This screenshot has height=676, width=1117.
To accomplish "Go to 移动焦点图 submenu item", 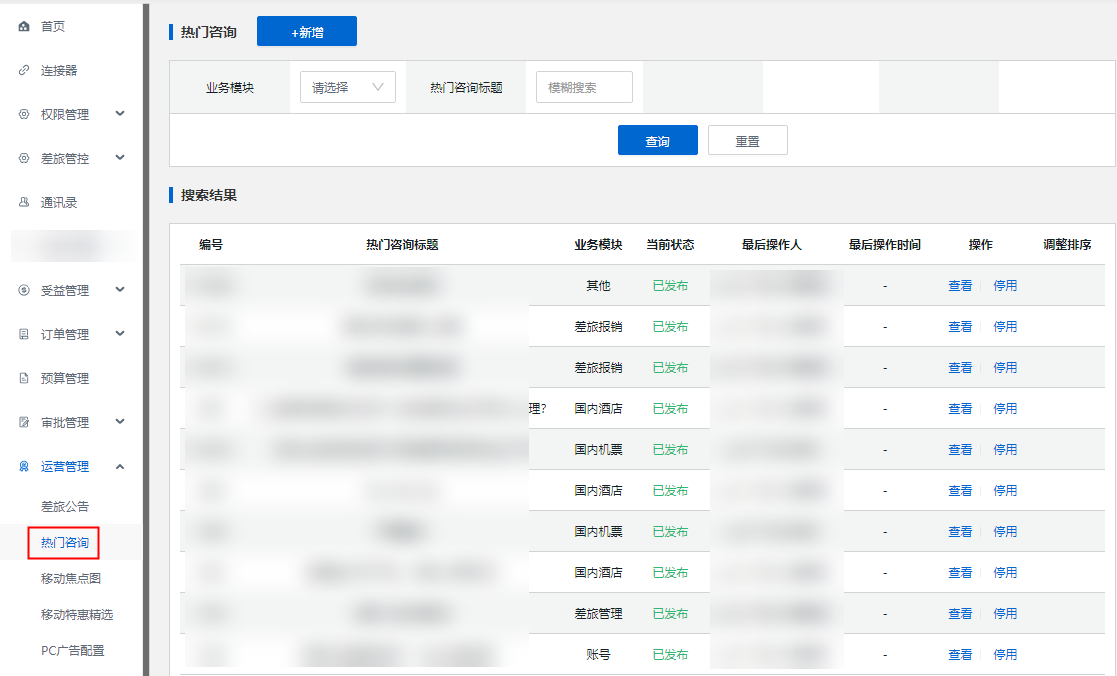I will [x=71, y=578].
